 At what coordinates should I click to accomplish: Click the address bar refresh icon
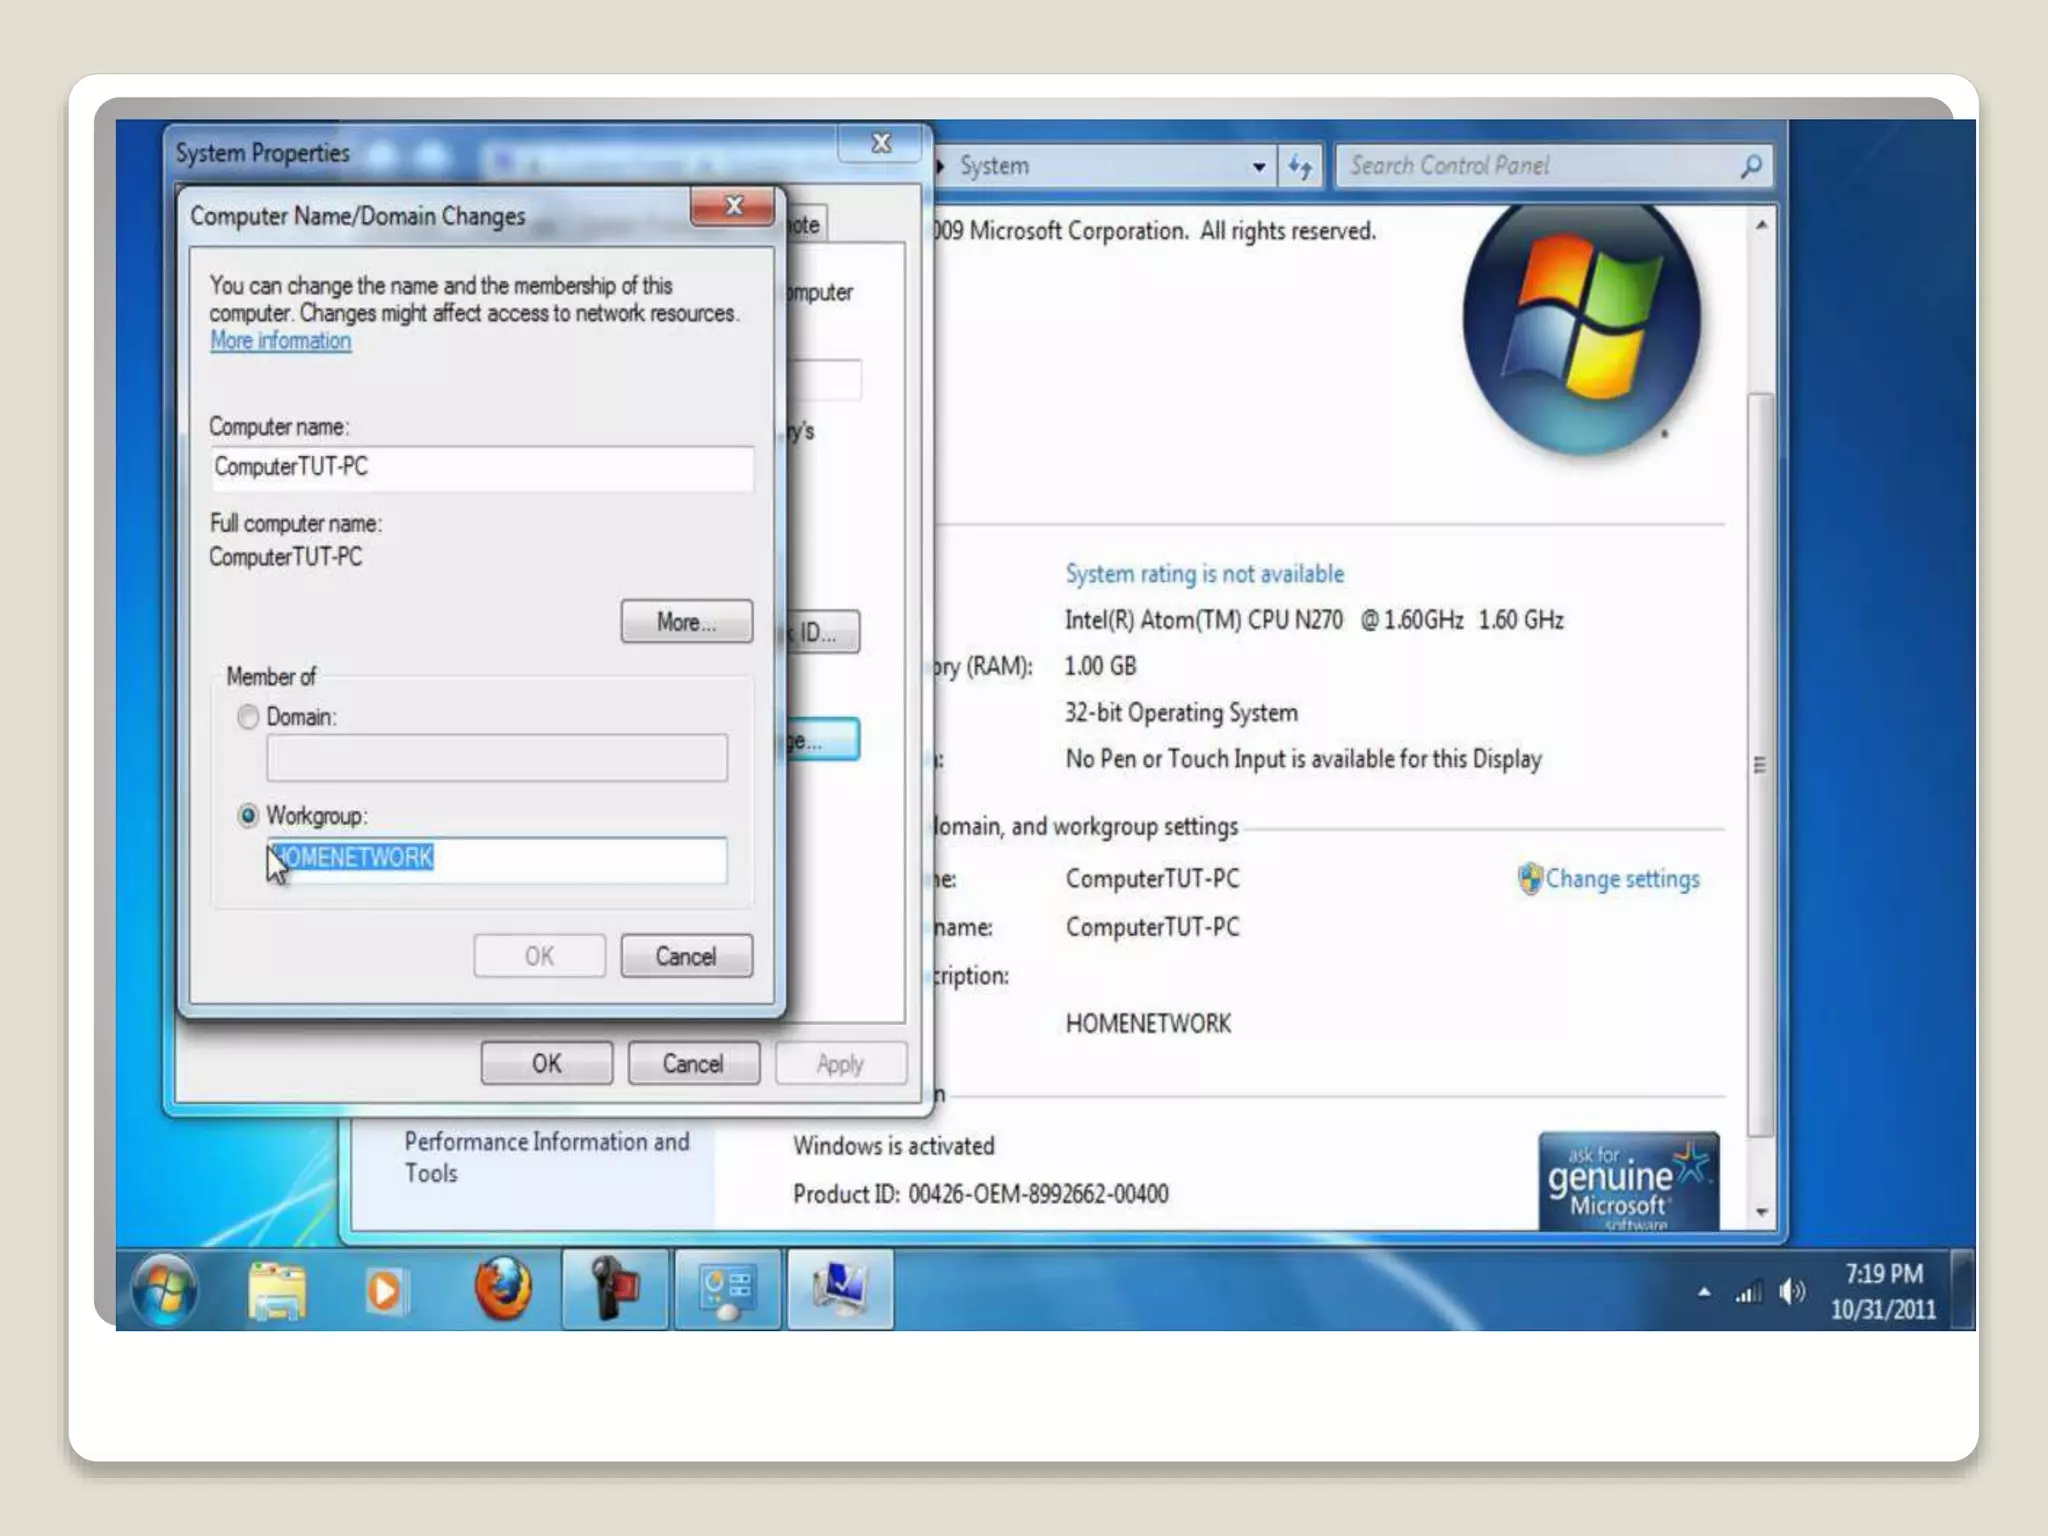(1300, 166)
